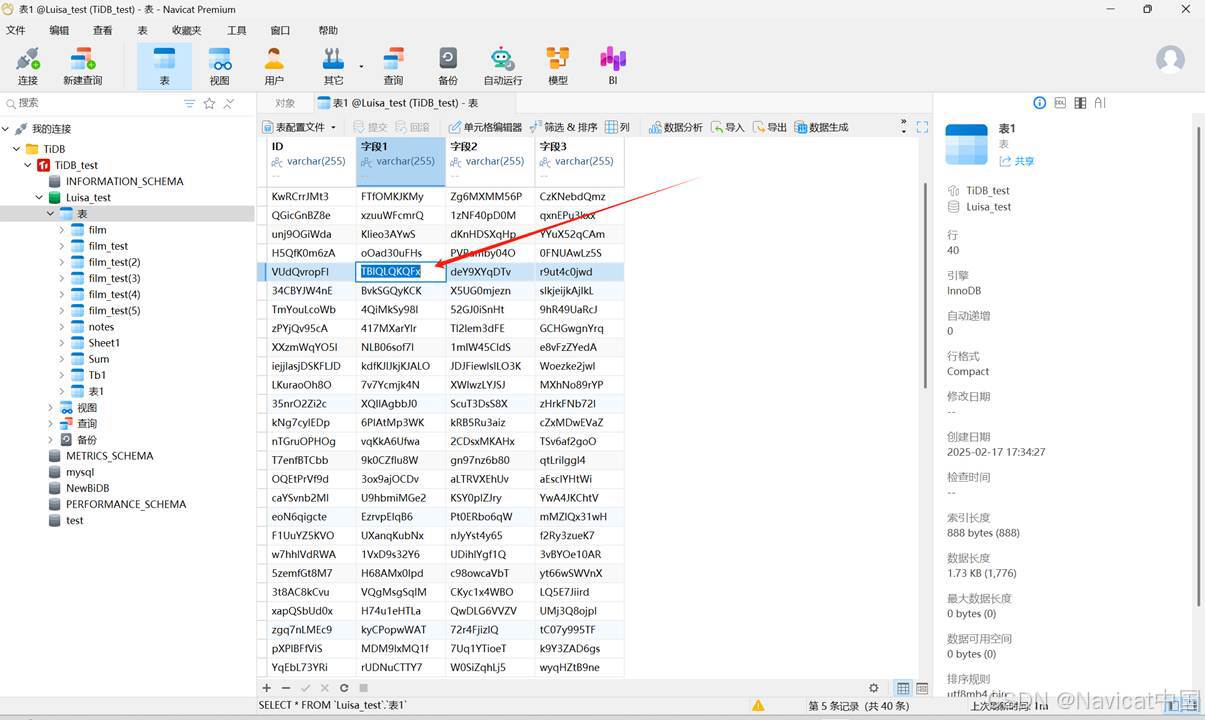Open the 工具 (Tools) menu

pos(236,31)
